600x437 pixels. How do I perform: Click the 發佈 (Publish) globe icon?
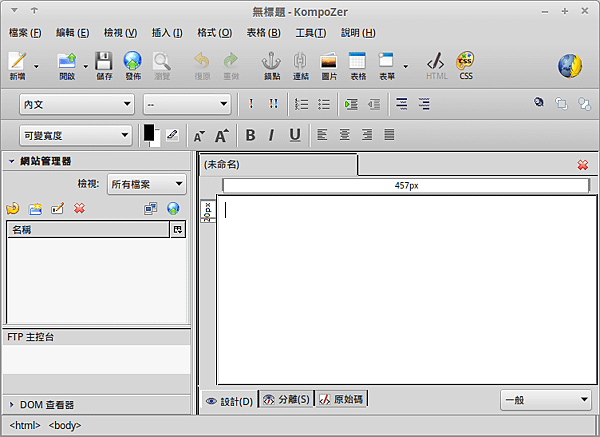133,61
